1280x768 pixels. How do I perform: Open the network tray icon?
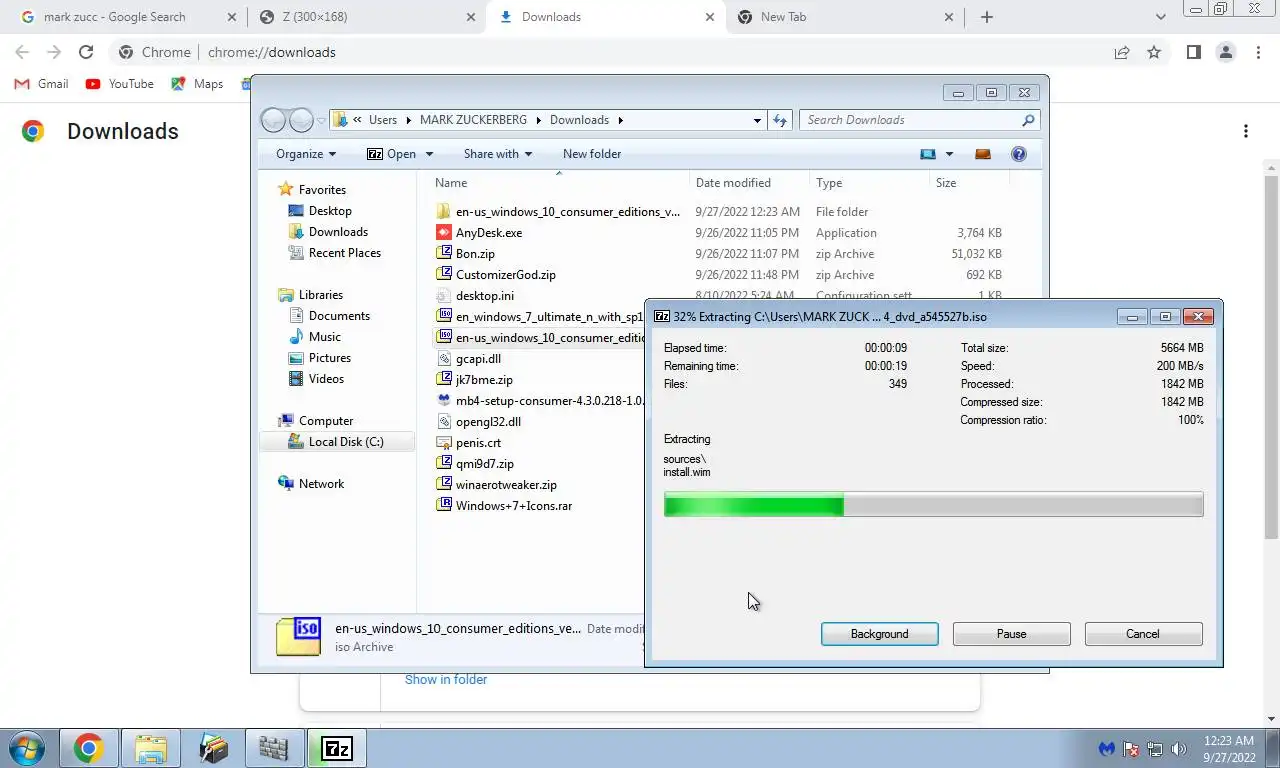pyautogui.click(x=1155, y=749)
